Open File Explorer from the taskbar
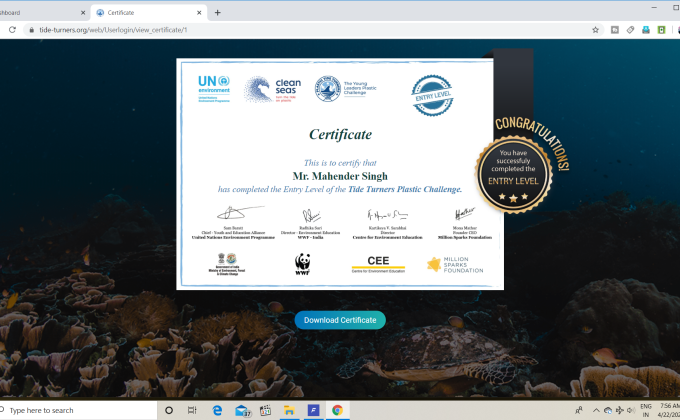 coord(289,410)
